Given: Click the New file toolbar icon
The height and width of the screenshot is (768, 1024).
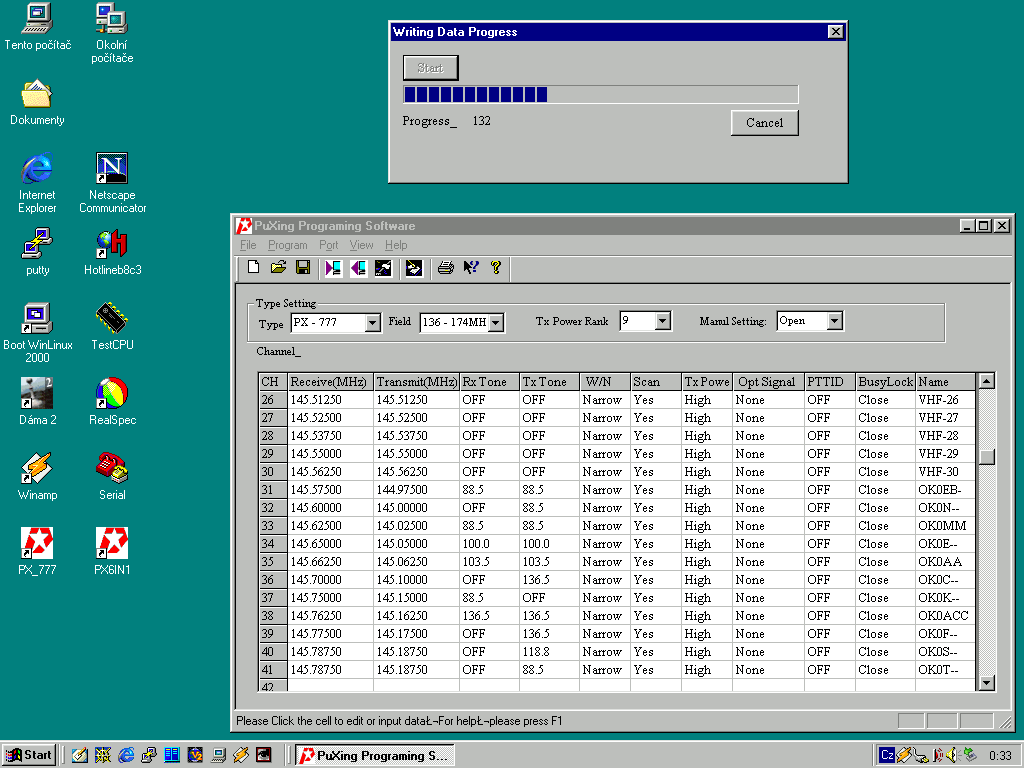Looking at the screenshot, I should pos(254,268).
